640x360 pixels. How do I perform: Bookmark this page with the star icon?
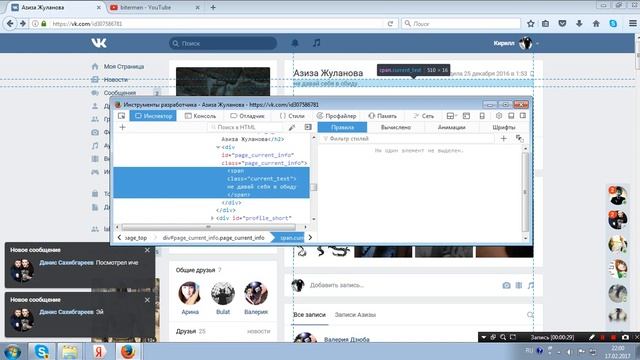pyautogui.click(x=531, y=24)
